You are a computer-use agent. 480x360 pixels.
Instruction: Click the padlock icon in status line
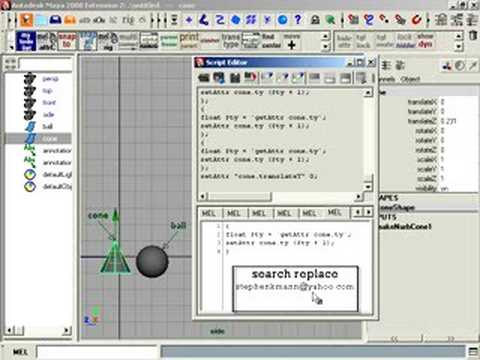[x=315, y=20]
